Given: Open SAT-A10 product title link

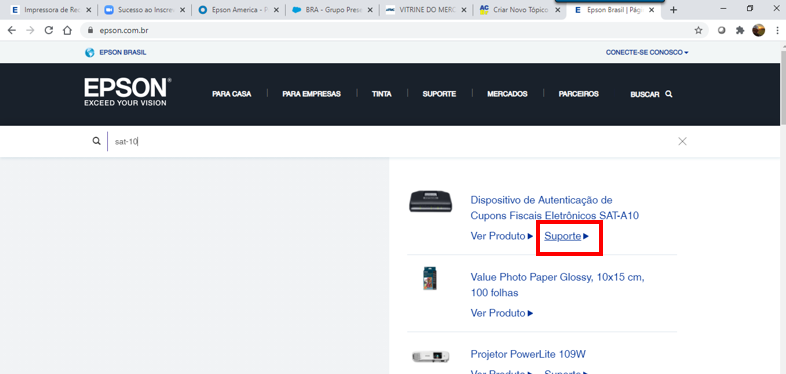Looking at the screenshot, I should pyautogui.click(x=554, y=208).
